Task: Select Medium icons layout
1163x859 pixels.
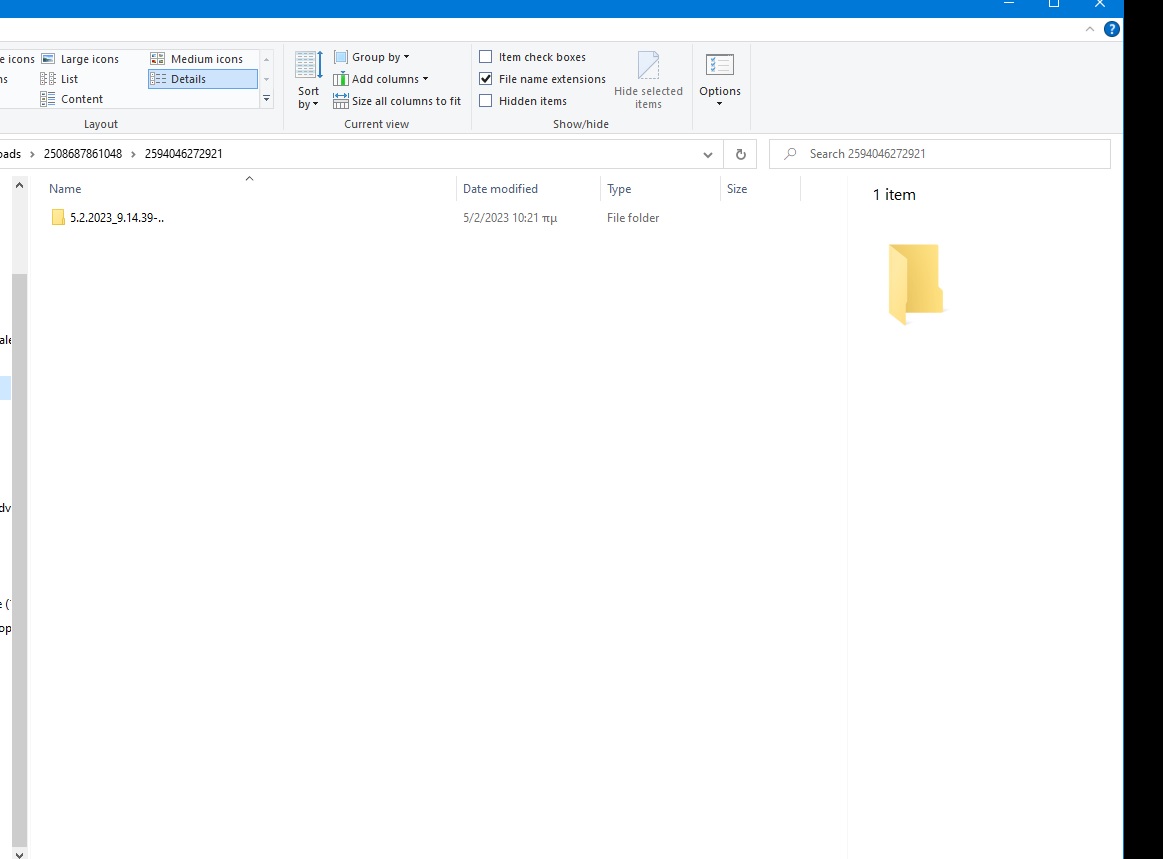Action: (206, 59)
